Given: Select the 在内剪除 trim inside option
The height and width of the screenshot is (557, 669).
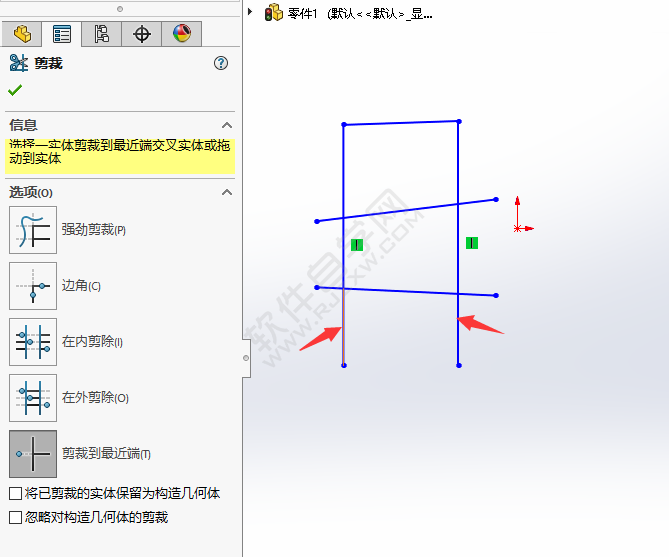Looking at the screenshot, I should pos(33,342).
